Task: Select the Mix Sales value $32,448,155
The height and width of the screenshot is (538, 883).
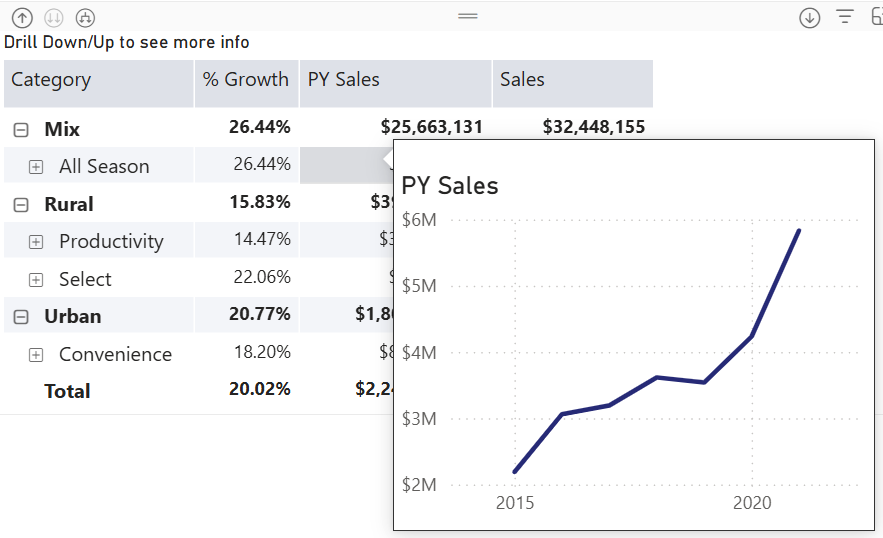Action: [x=593, y=127]
